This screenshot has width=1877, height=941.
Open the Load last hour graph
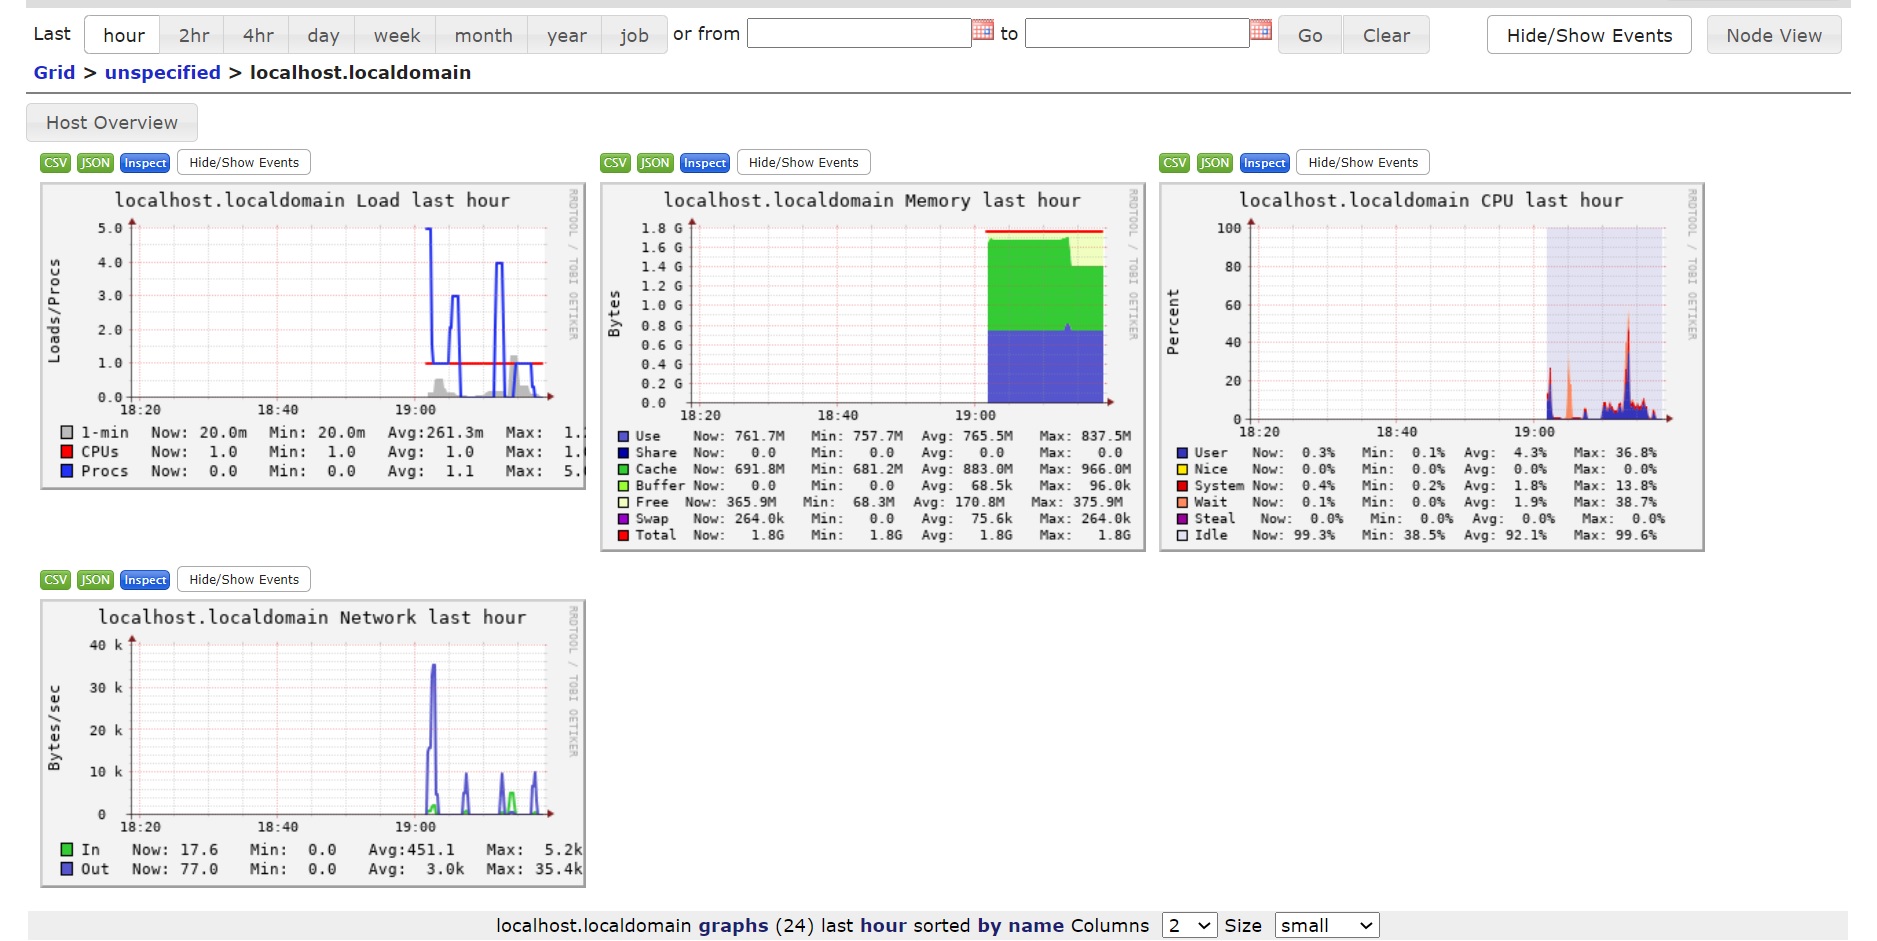coord(313,336)
